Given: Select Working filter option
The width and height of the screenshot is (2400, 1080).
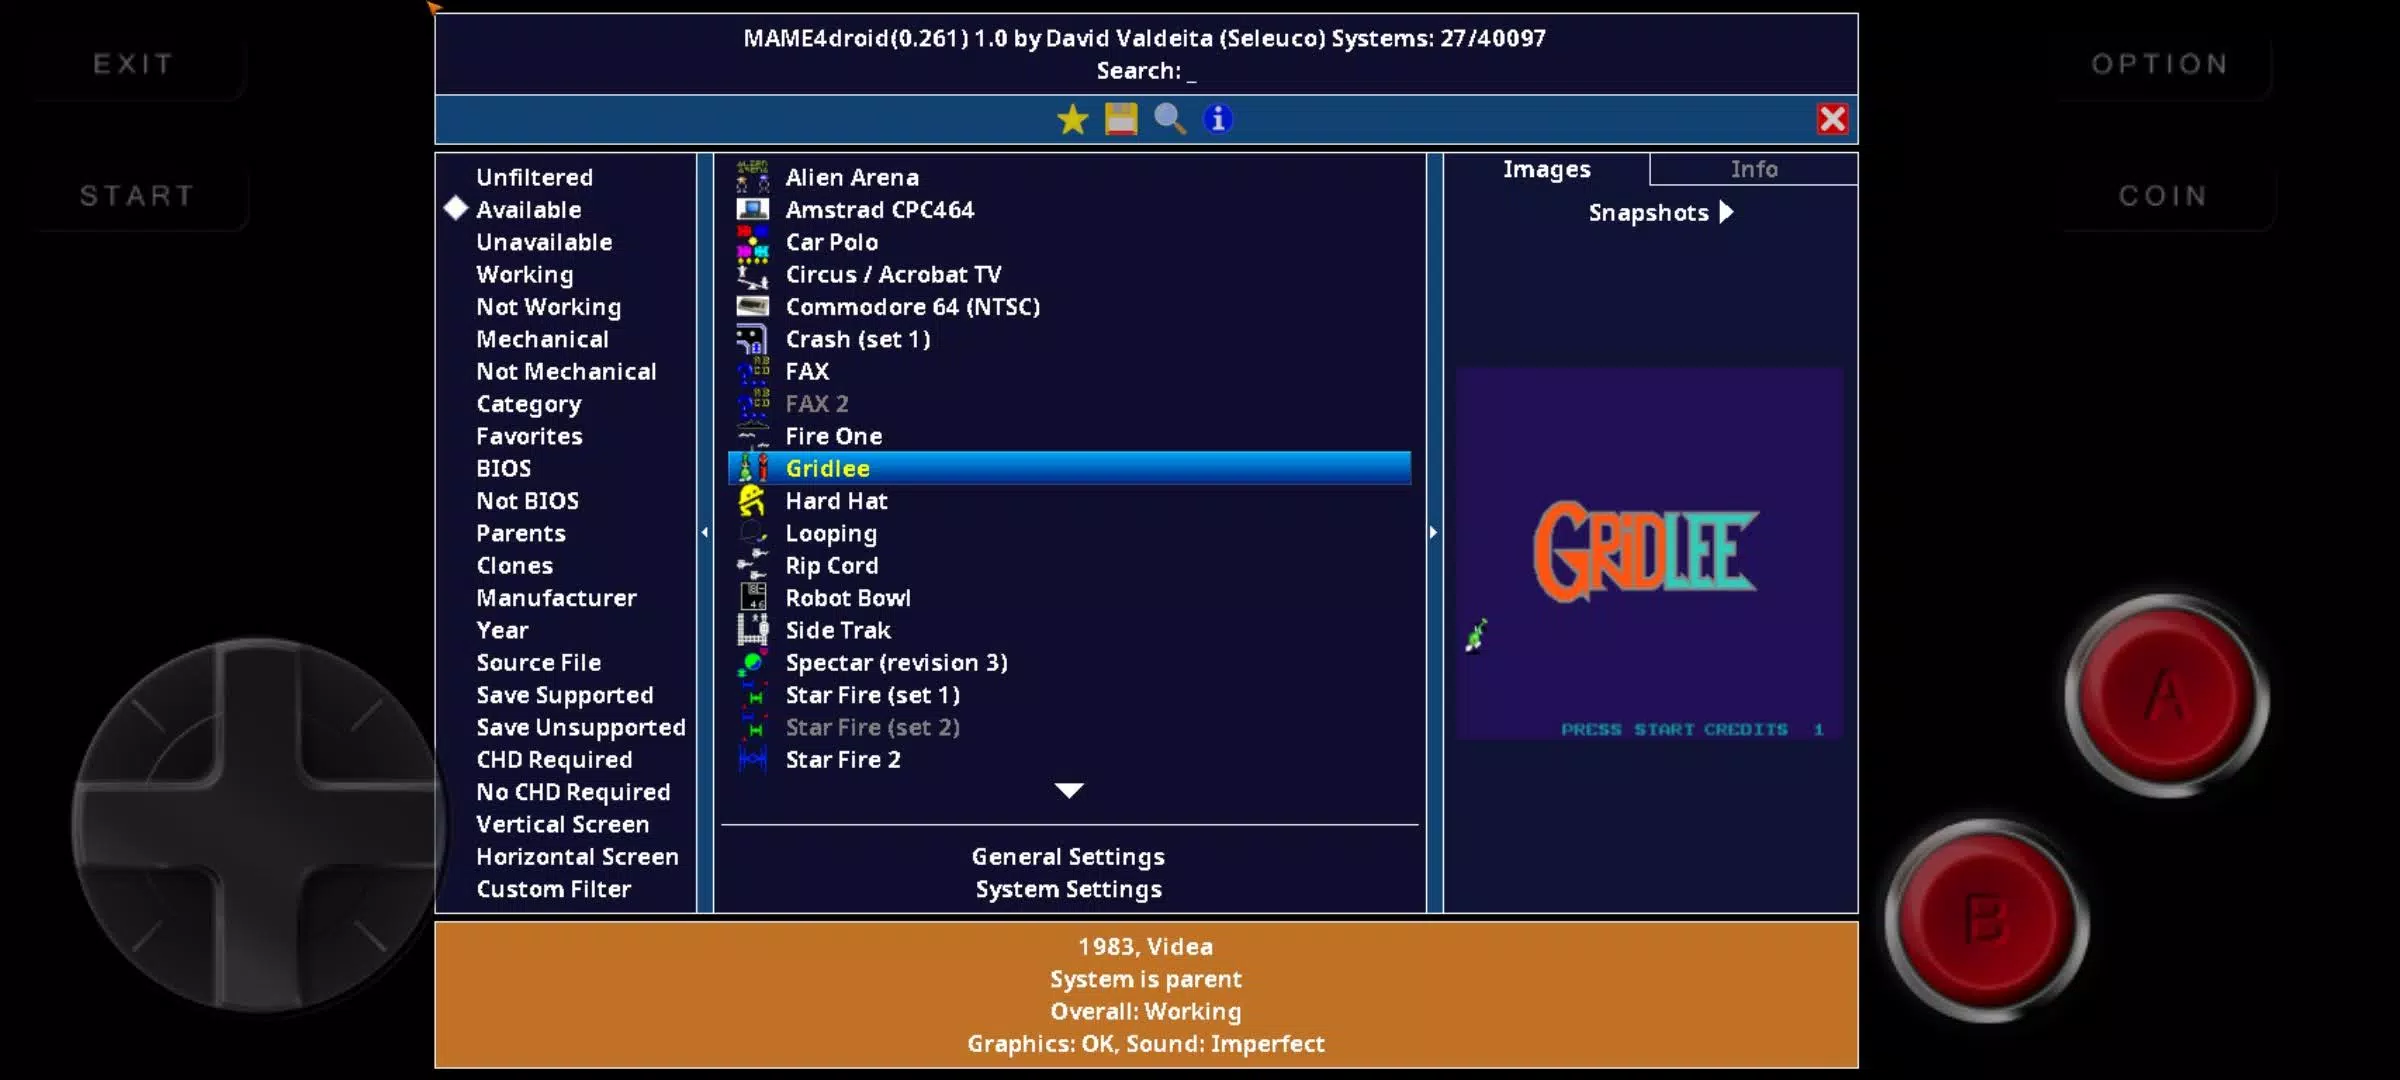Looking at the screenshot, I should 523,274.
